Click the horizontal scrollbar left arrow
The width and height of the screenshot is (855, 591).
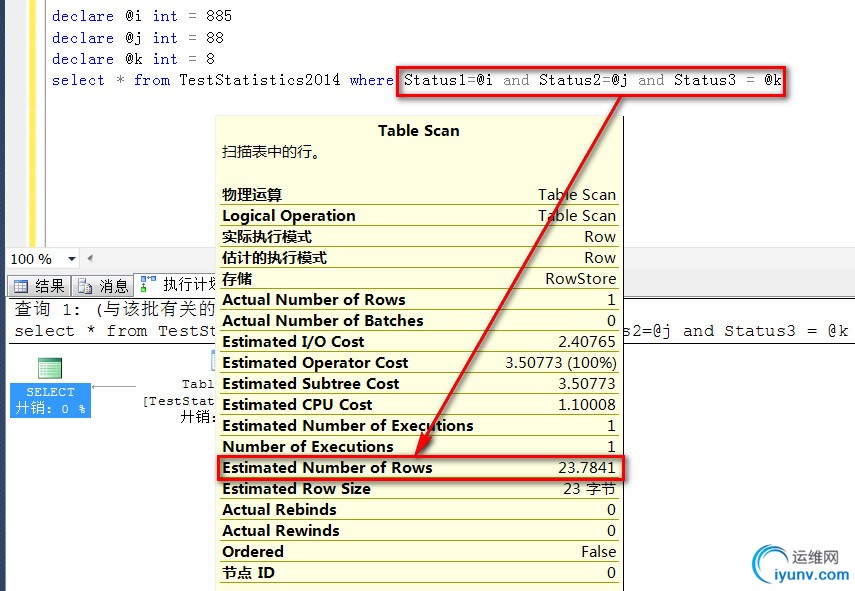pos(90,258)
